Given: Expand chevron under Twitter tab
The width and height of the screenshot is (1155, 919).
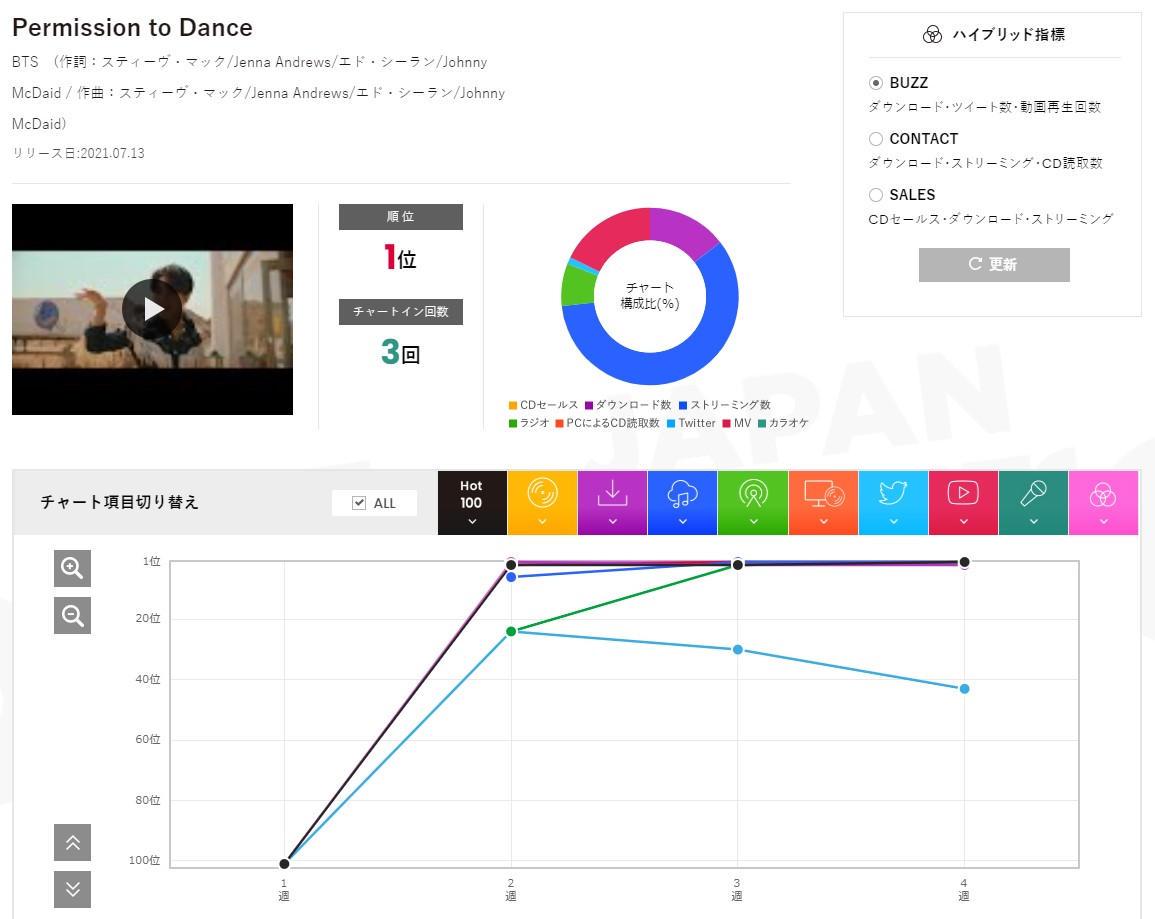Looking at the screenshot, I should 893,521.
